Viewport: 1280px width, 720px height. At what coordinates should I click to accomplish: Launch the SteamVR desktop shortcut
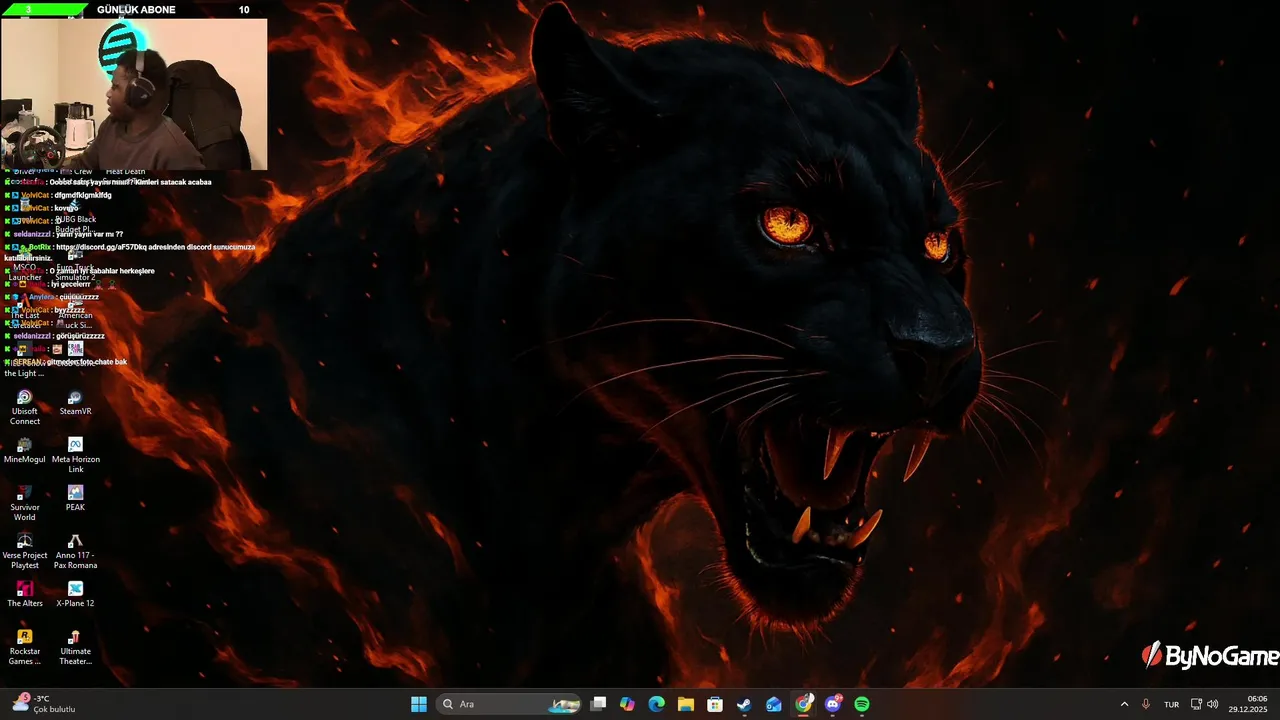(x=75, y=403)
